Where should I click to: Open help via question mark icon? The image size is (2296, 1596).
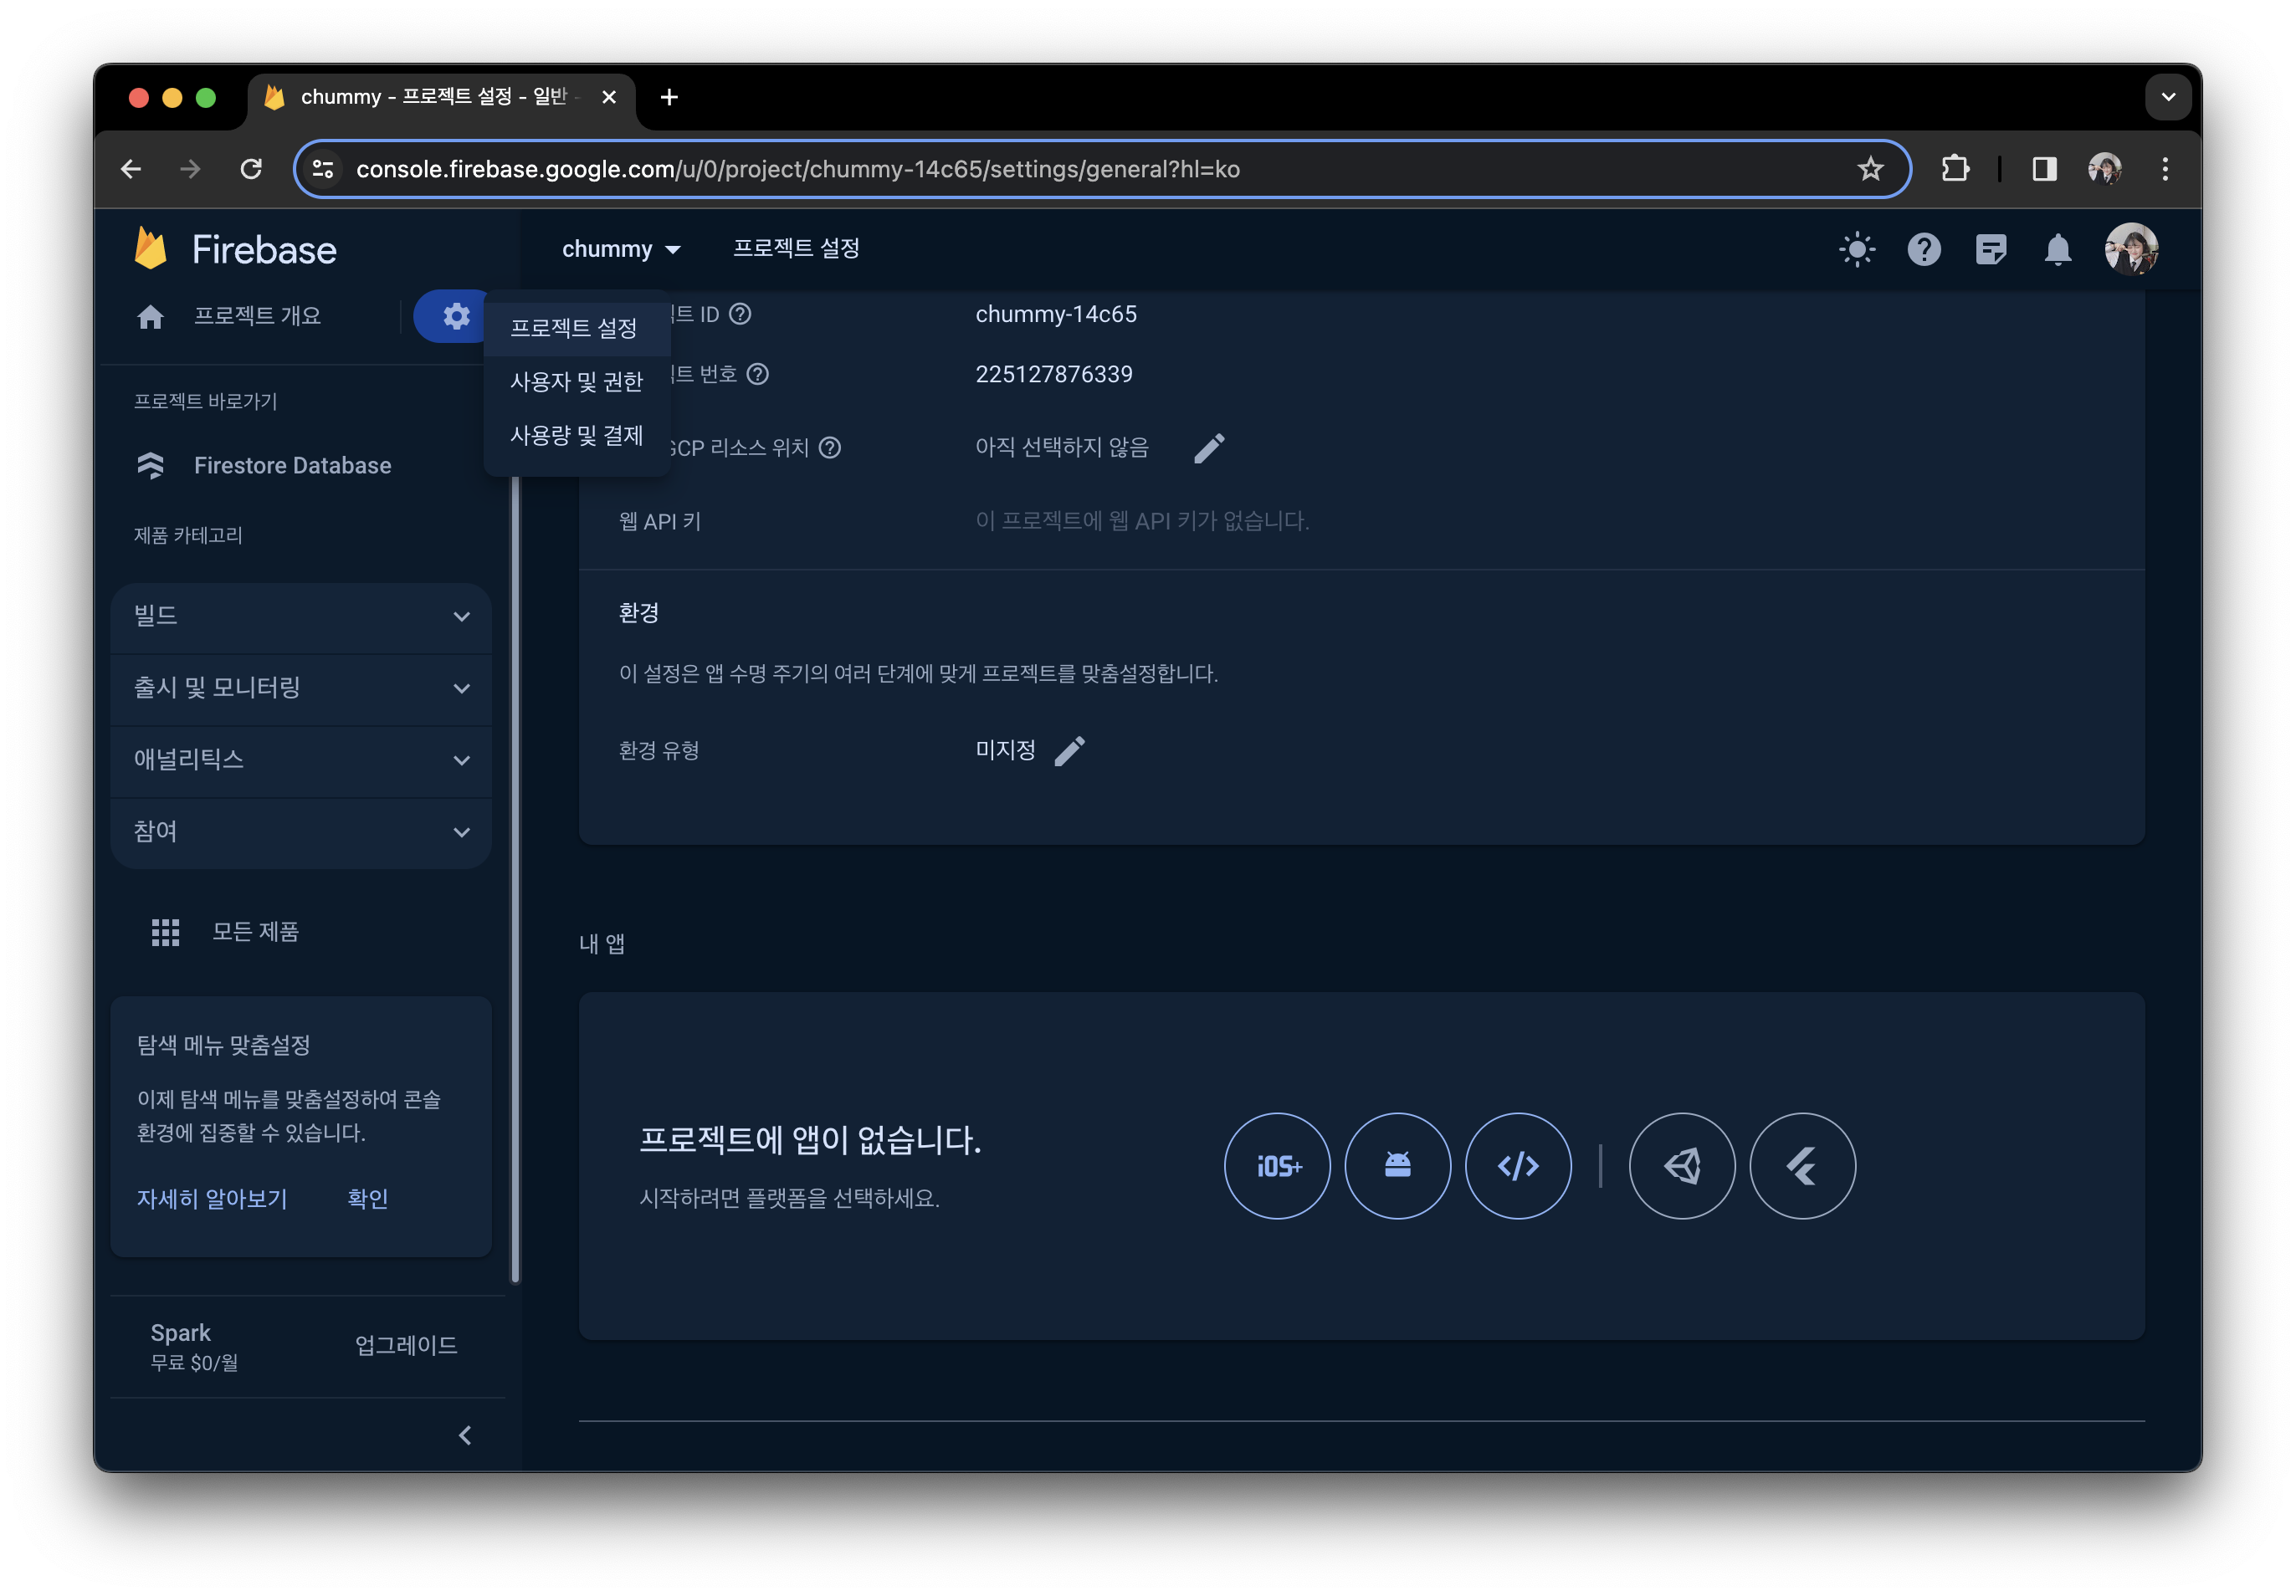[1924, 249]
